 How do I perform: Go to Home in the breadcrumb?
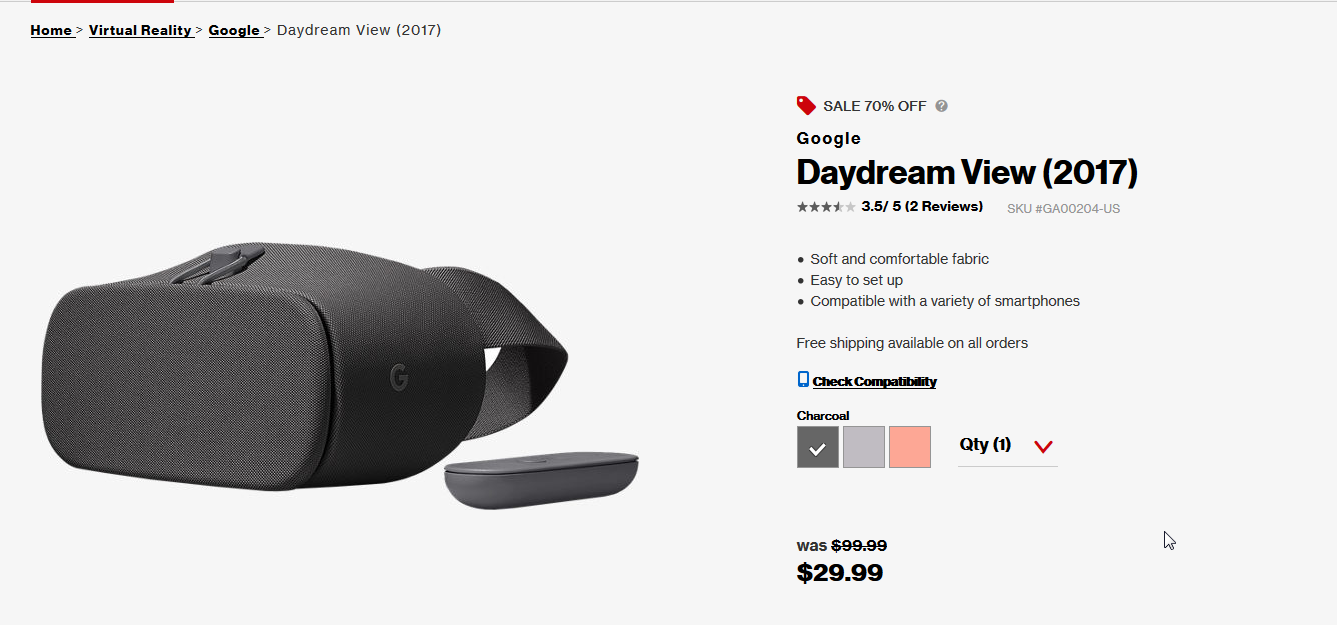(x=51, y=30)
